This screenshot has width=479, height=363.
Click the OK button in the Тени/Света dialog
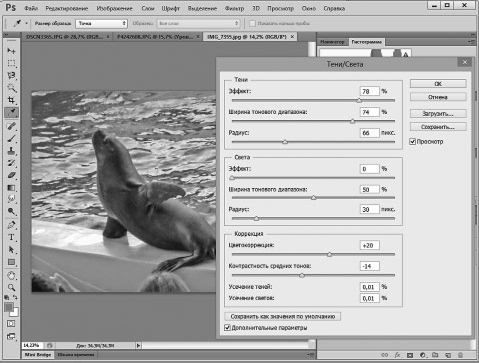[438, 84]
